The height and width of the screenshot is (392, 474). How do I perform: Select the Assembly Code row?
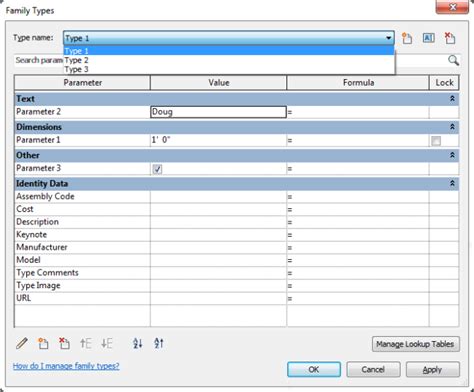tap(237, 197)
